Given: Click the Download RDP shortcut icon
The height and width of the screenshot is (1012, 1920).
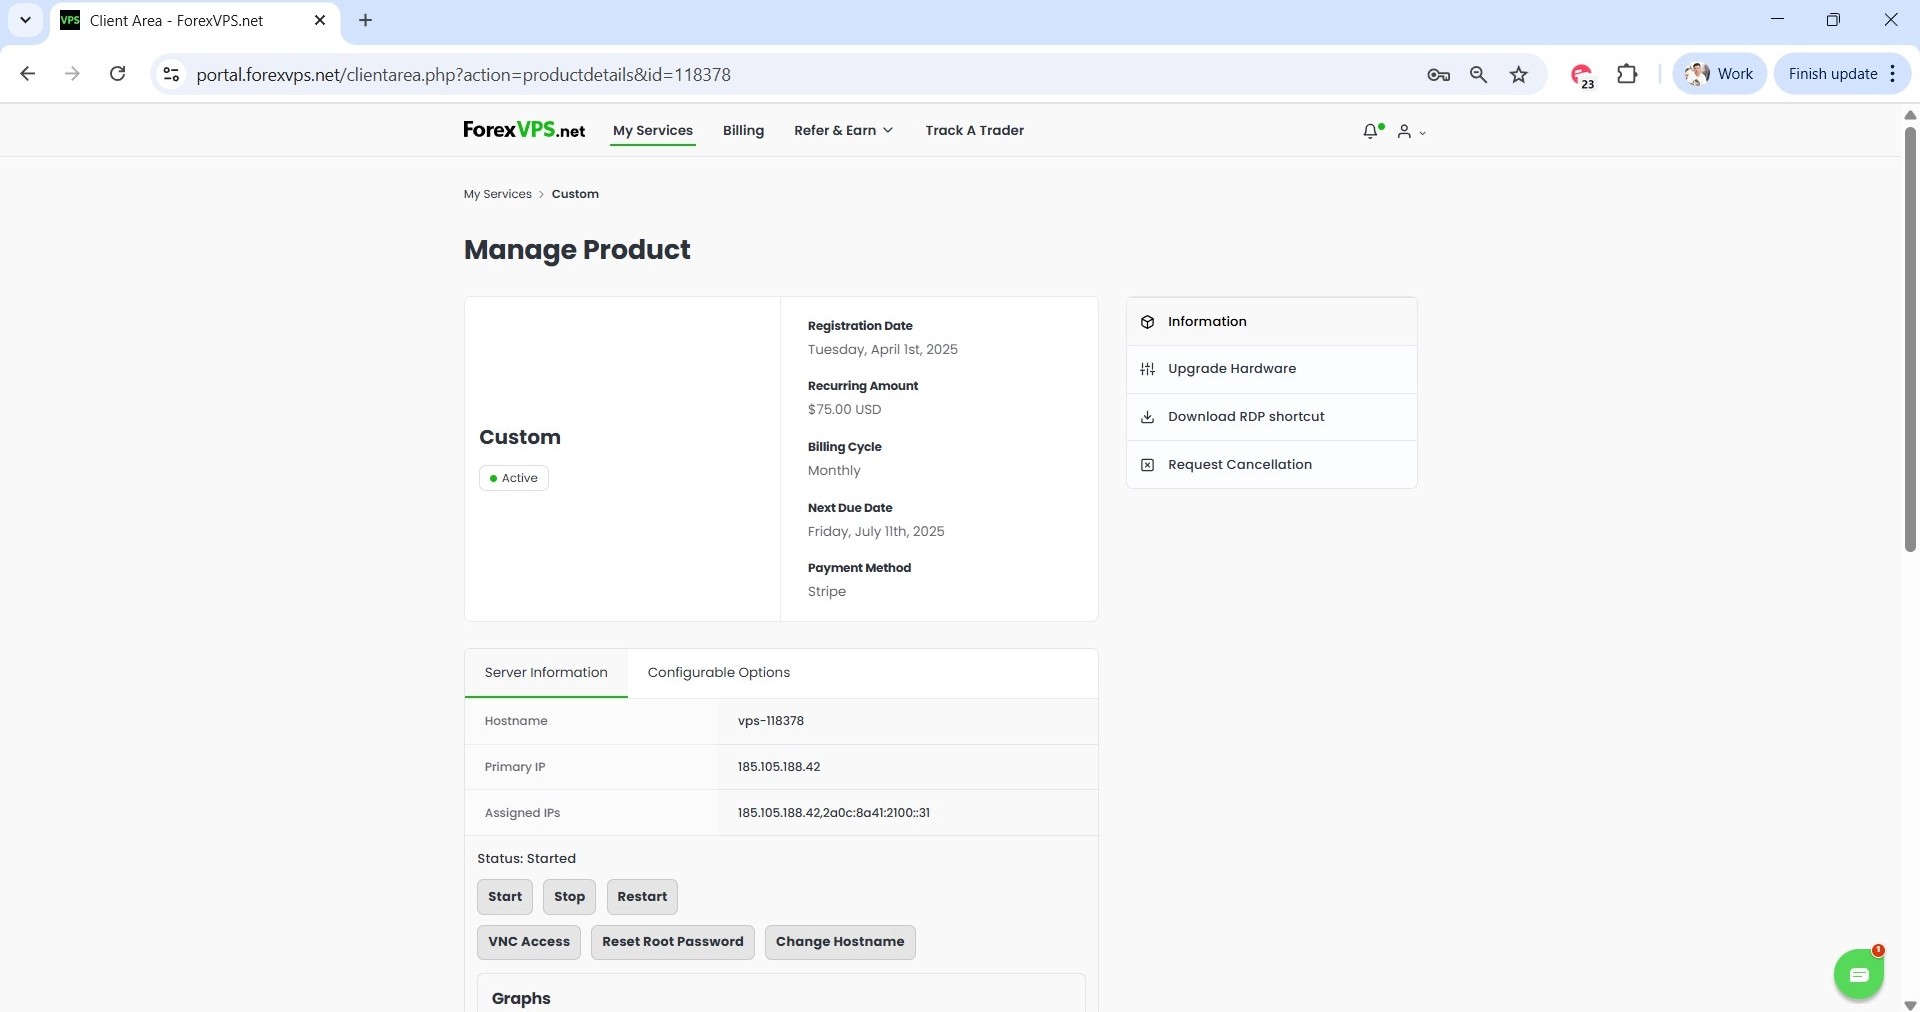Looking at the screenshot, I should (x=1147, y=417).
